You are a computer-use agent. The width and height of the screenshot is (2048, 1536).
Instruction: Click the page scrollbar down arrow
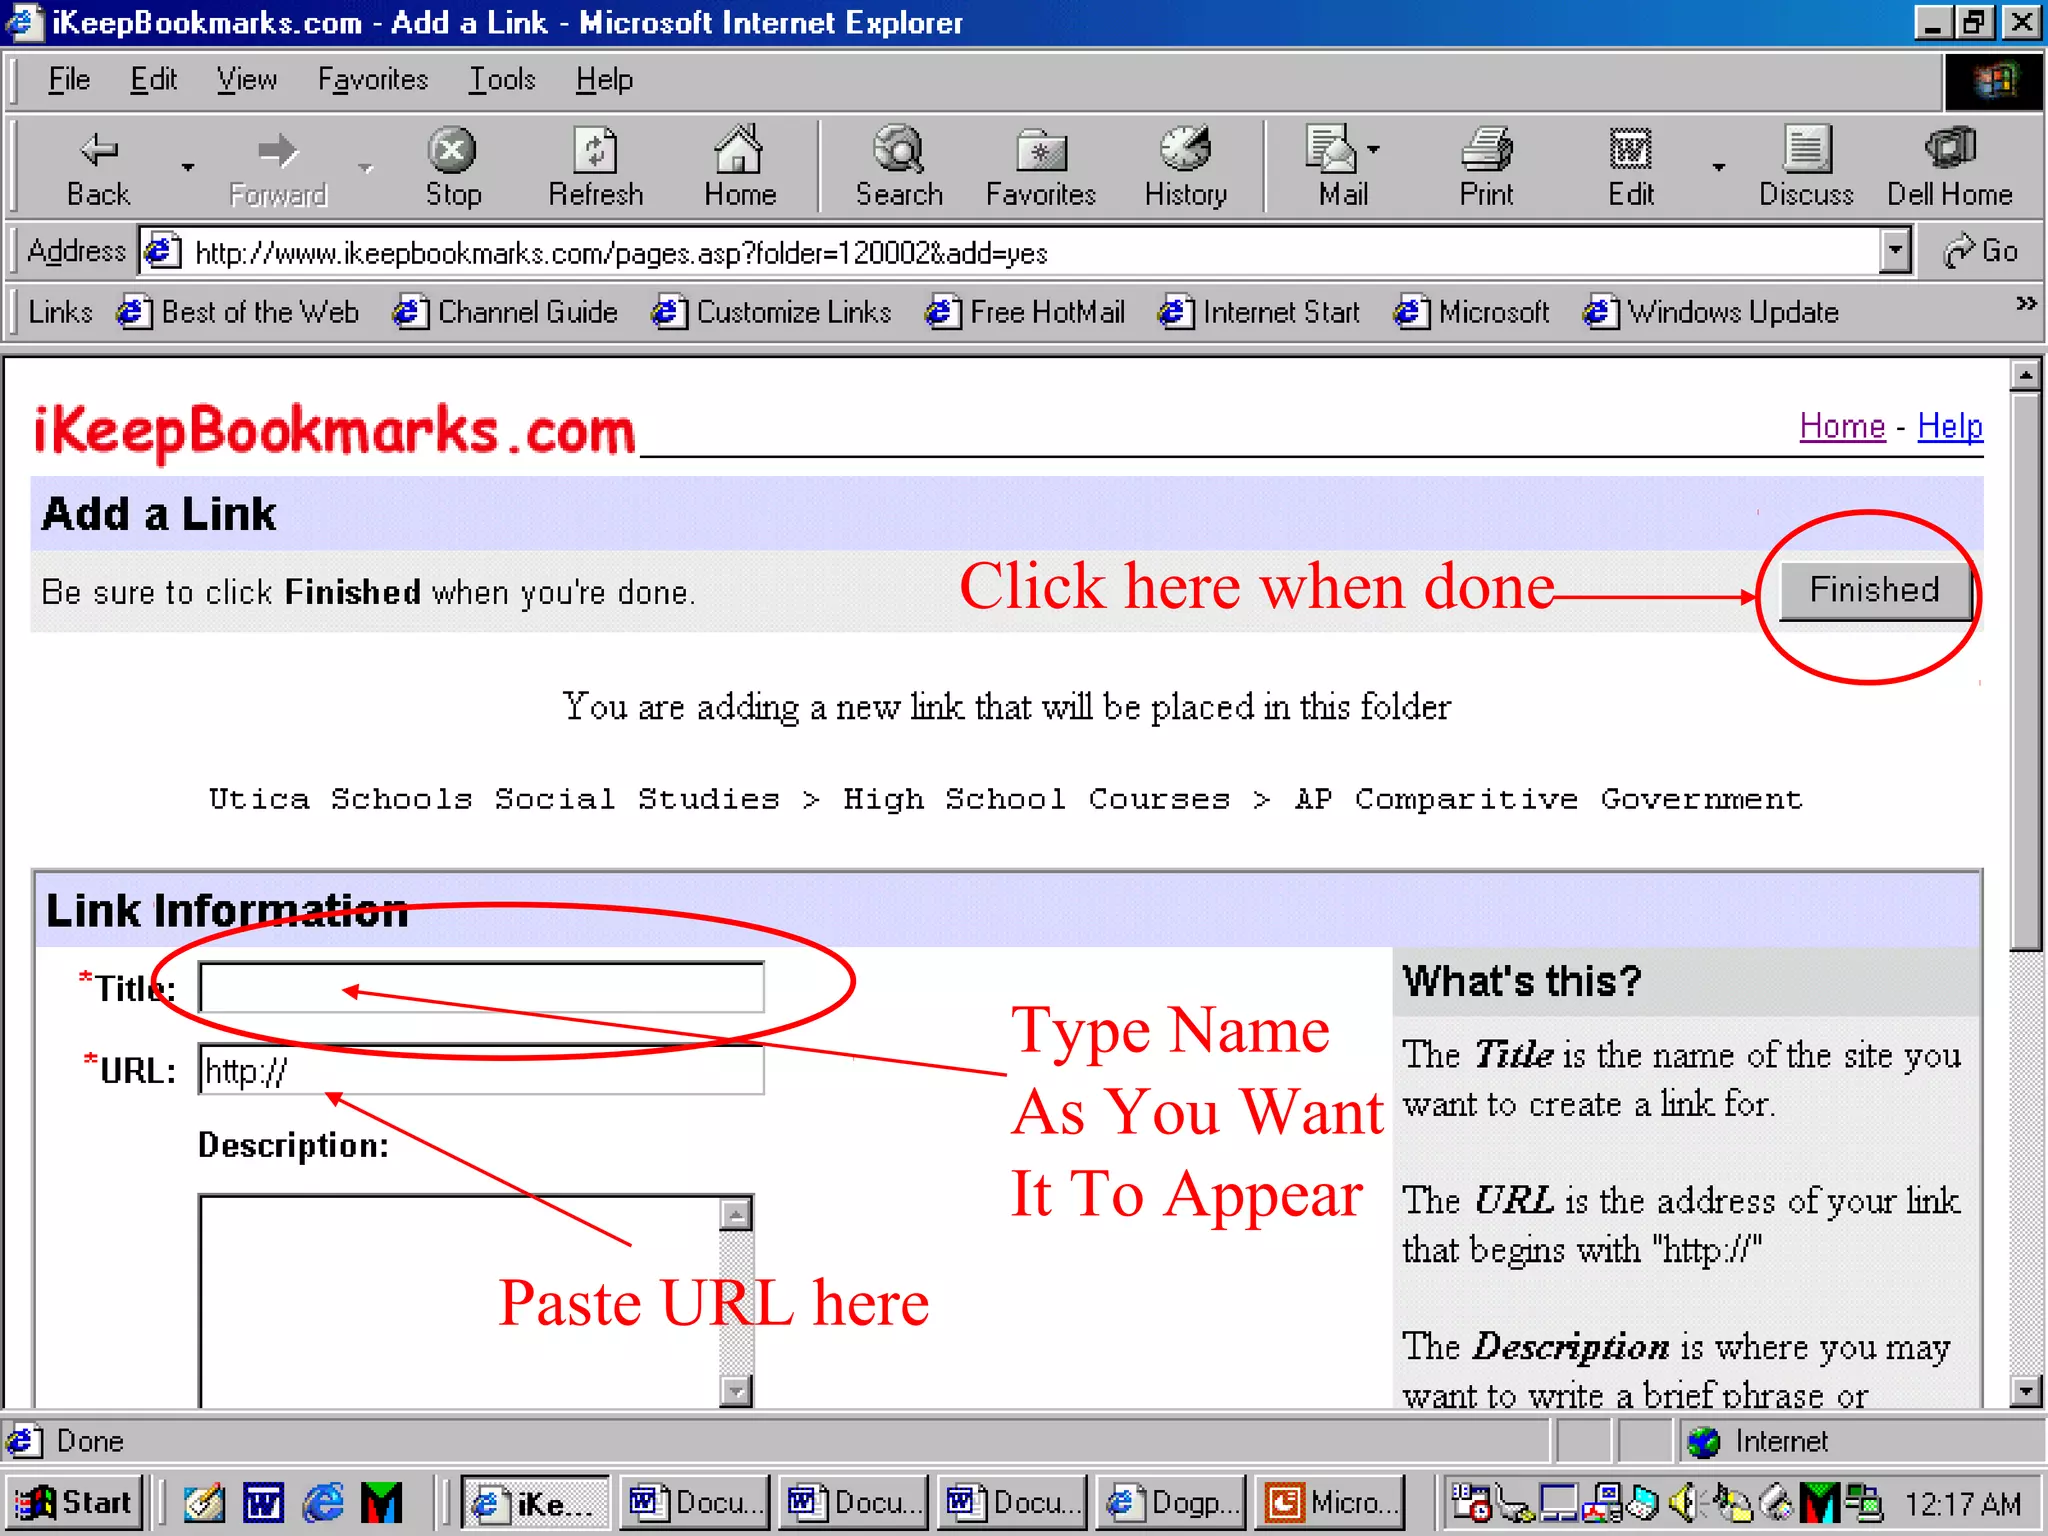pos(2026,1390)
